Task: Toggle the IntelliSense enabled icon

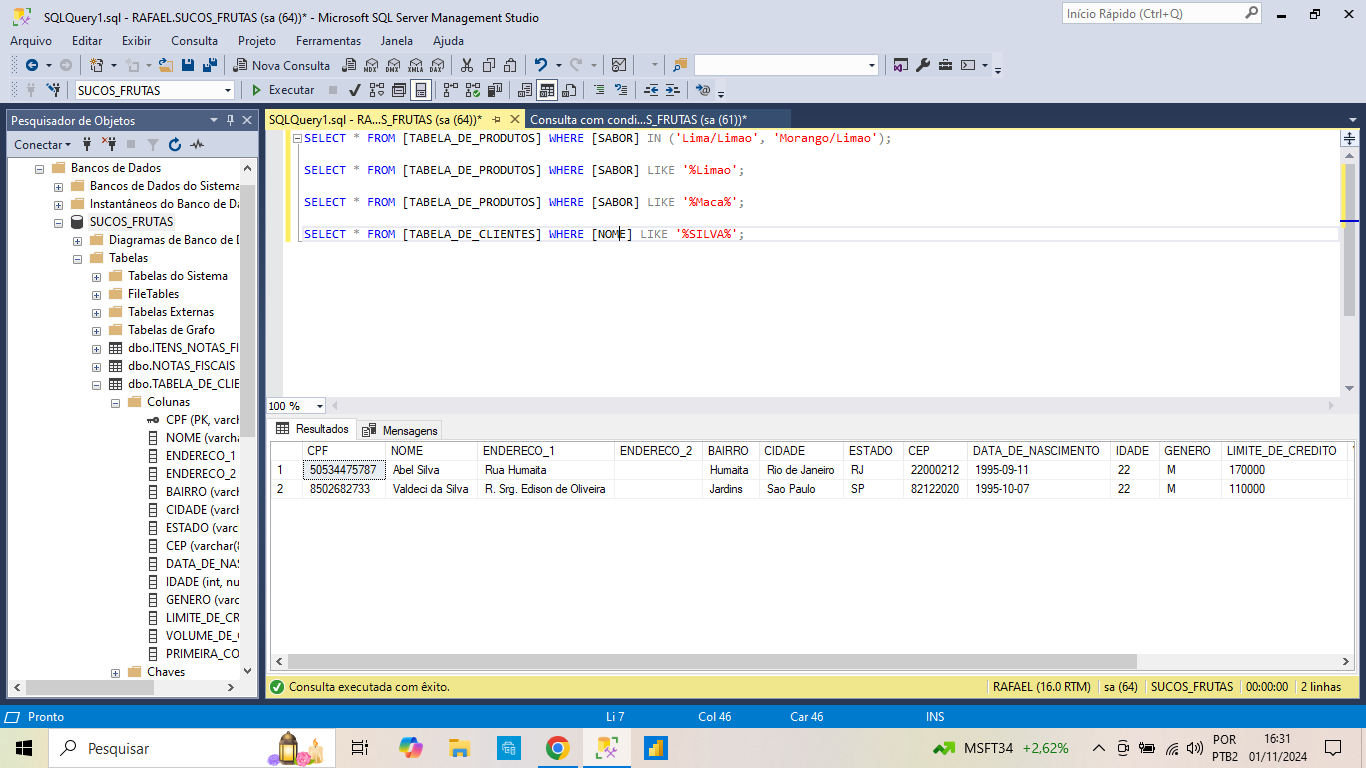Action: click(x=421, y=90)
